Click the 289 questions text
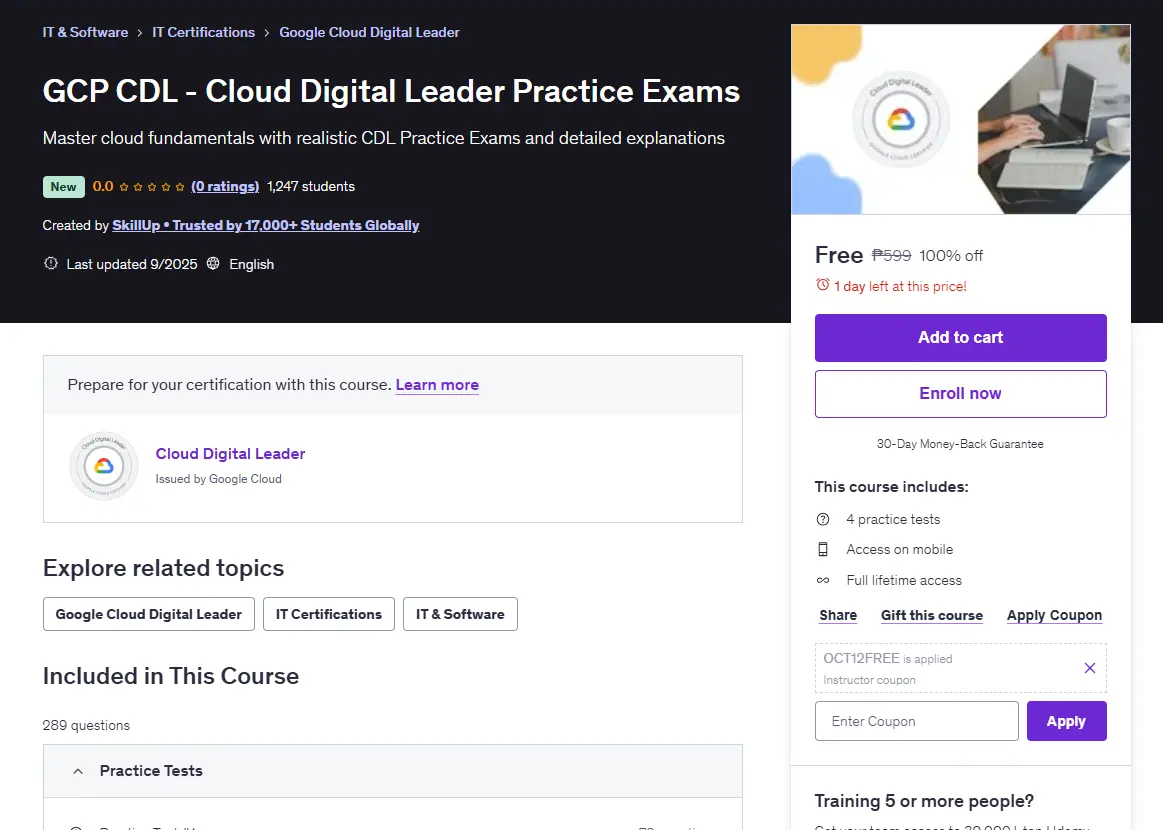The width and height of the screenshot is (1163, 830). 86,725
